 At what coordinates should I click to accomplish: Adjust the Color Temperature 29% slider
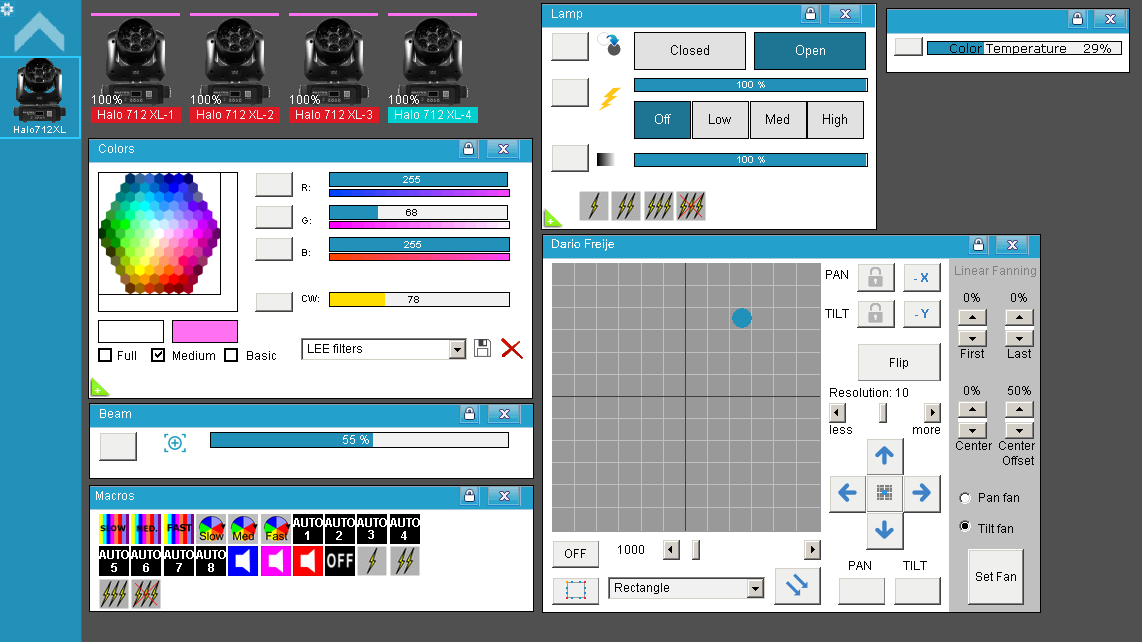(x=1024, y=48)
